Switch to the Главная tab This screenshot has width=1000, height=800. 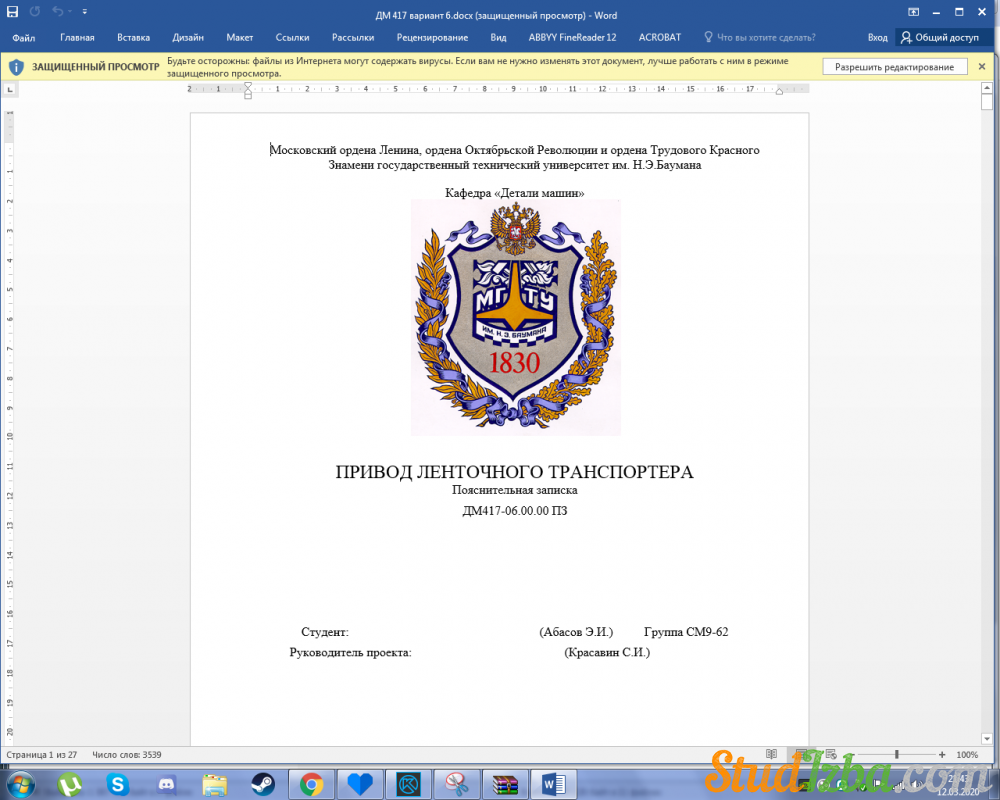point(77,38)
